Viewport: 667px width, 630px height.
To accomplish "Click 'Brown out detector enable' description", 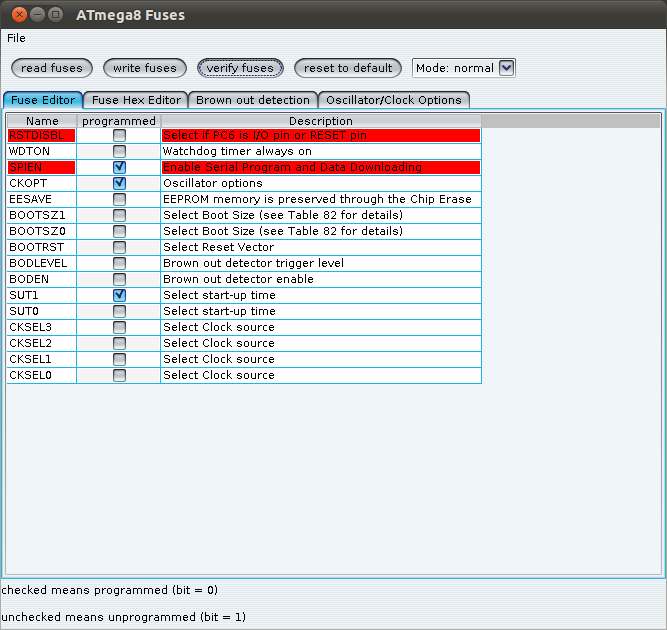I will (x=321, y=279).
